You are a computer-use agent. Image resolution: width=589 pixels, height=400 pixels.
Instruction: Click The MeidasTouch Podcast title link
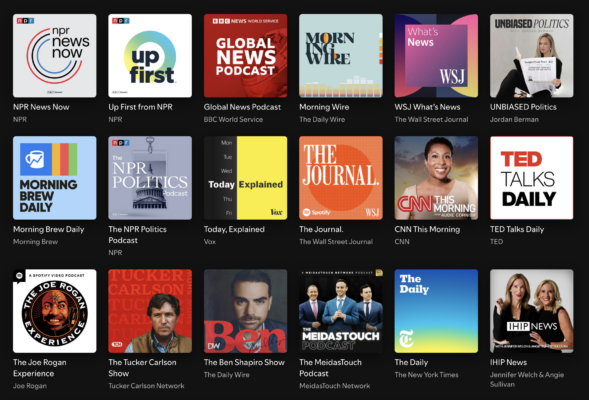[330, 368]
